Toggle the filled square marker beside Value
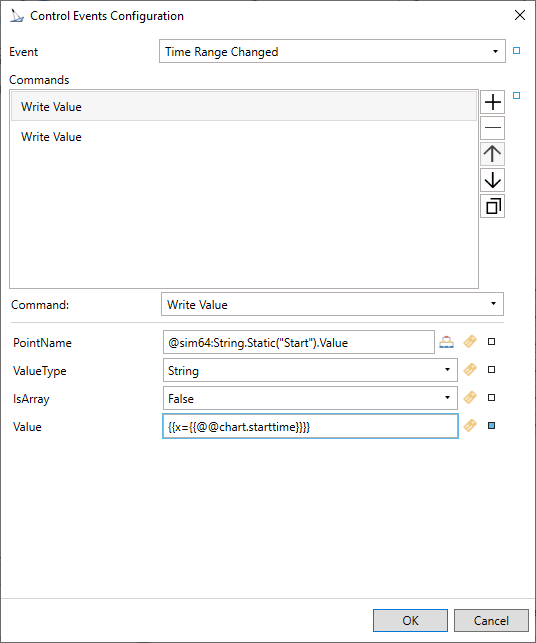This screenshot has width=536, height=643. (491, 426)
